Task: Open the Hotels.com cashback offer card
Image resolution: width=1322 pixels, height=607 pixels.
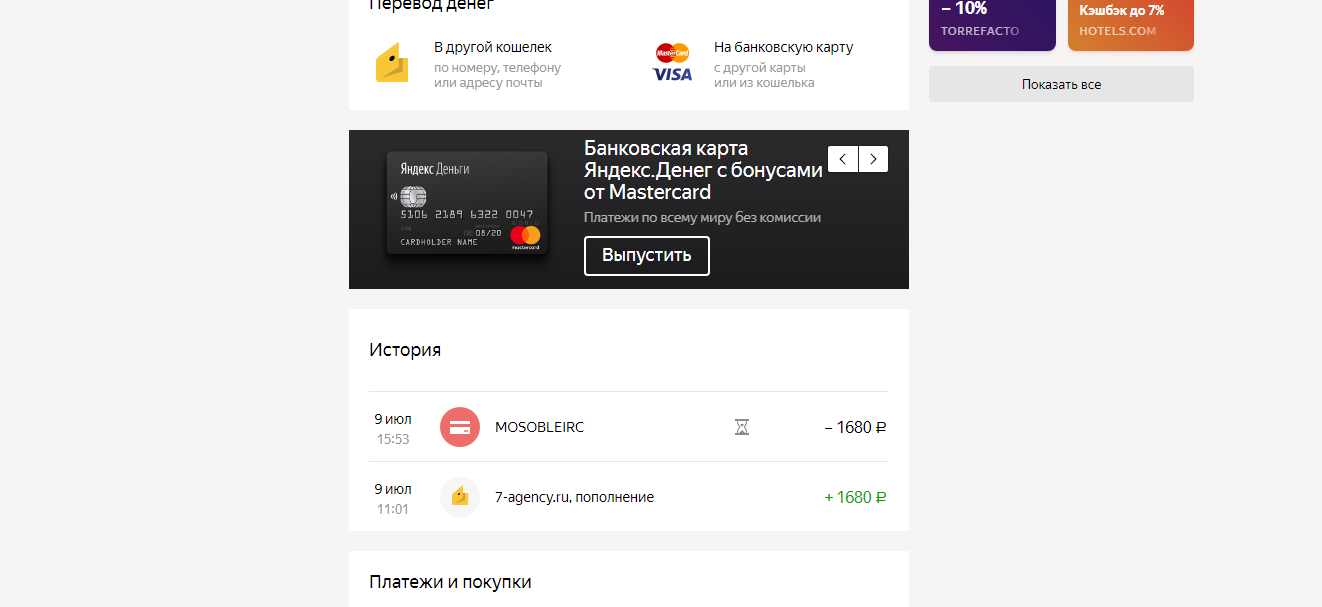Action: [x=1131, y=25]
